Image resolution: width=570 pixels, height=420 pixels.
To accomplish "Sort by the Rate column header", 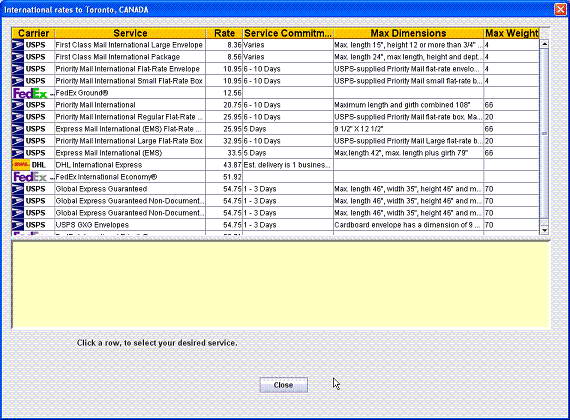I will coord(224,33).
